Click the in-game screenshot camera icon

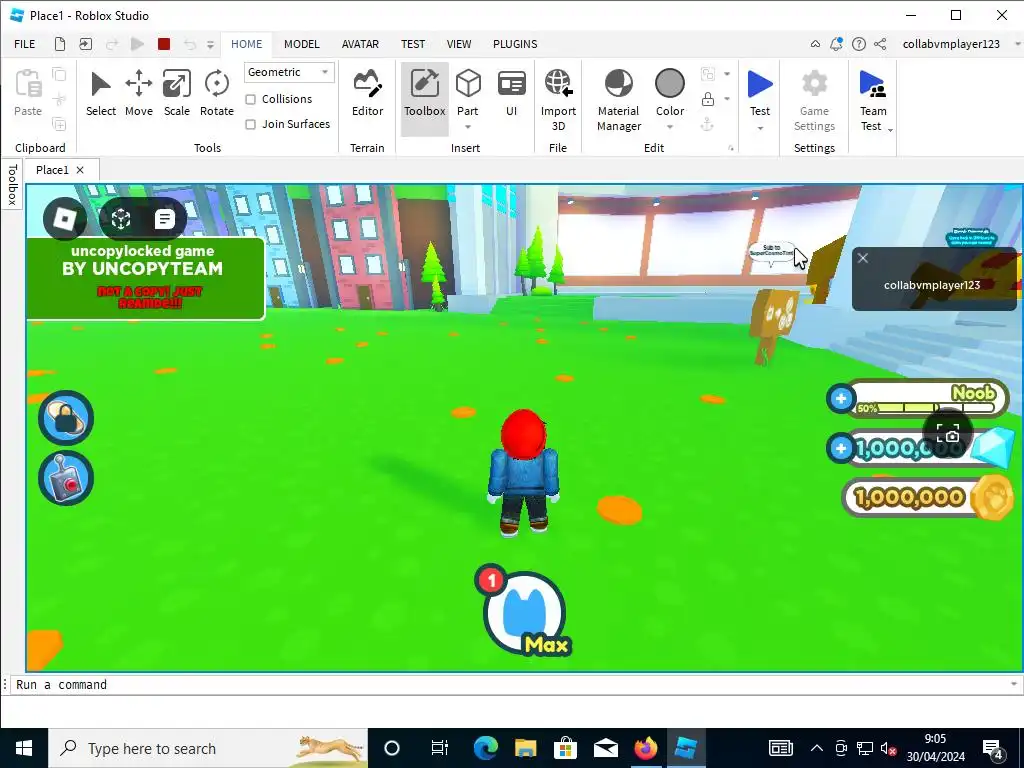point(948,434)
